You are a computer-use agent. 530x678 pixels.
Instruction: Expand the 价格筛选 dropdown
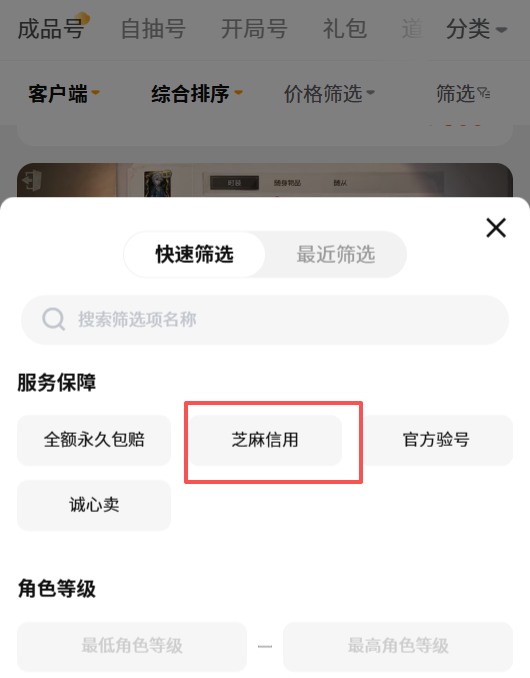[x=329, y=93]
